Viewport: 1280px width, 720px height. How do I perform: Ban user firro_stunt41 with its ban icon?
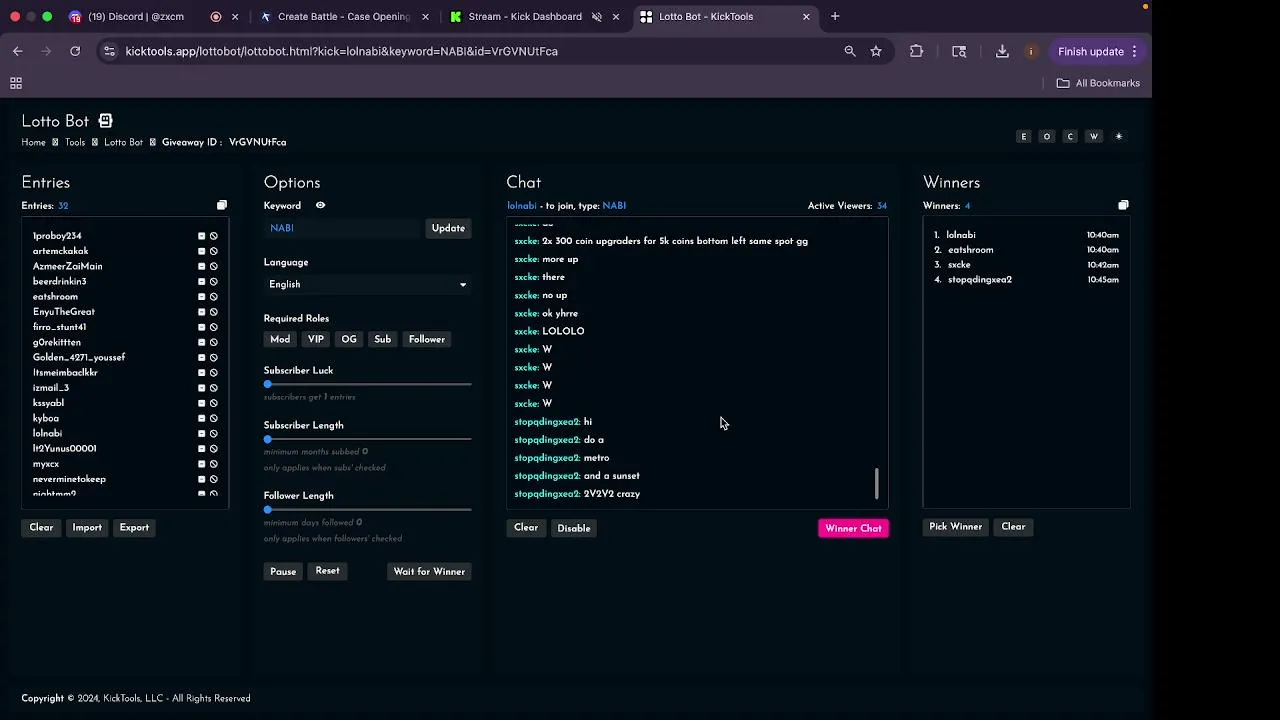point(213,327)
